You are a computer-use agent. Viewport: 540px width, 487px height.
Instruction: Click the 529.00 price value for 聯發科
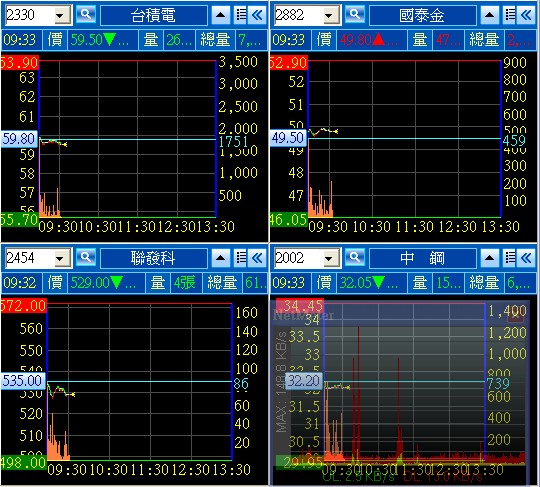[90, 283]
